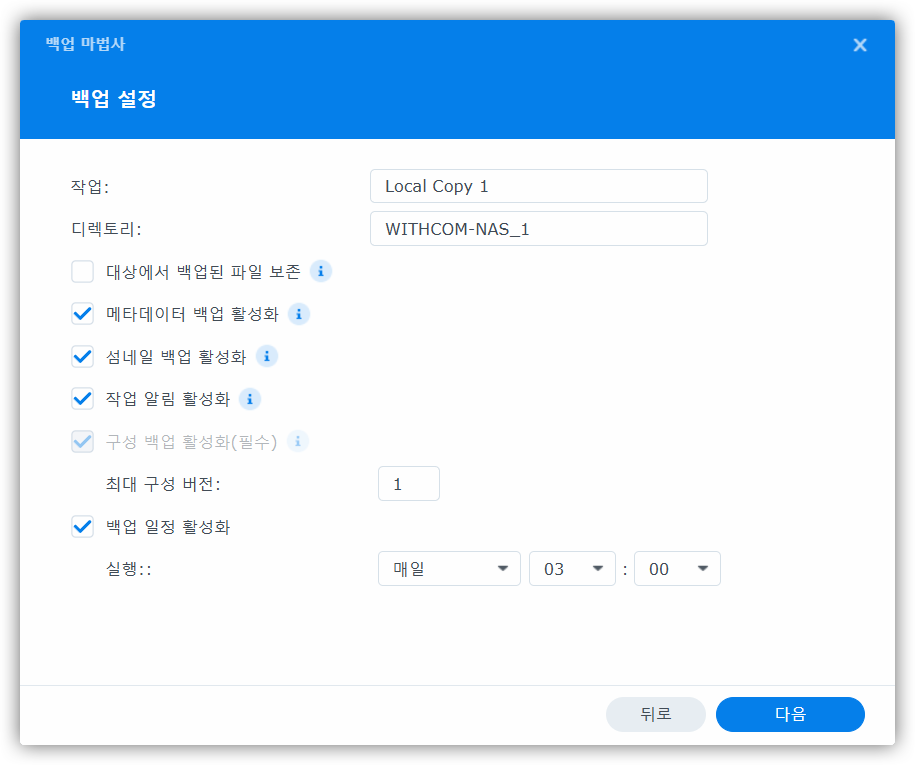
Task: Close the 백업 마법사 dialog with X
Action: tap(859, 45)
